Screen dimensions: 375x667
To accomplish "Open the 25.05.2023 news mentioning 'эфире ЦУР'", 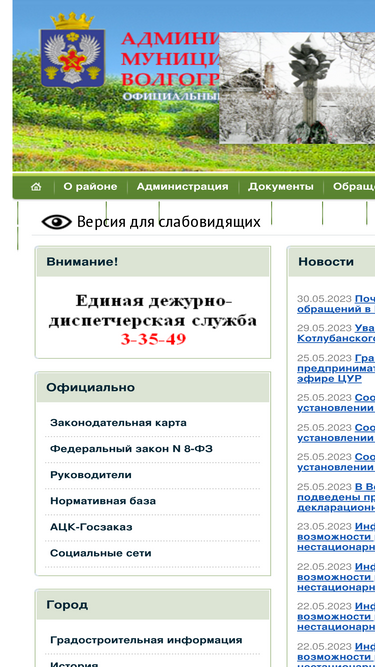I will click(336, 368).
